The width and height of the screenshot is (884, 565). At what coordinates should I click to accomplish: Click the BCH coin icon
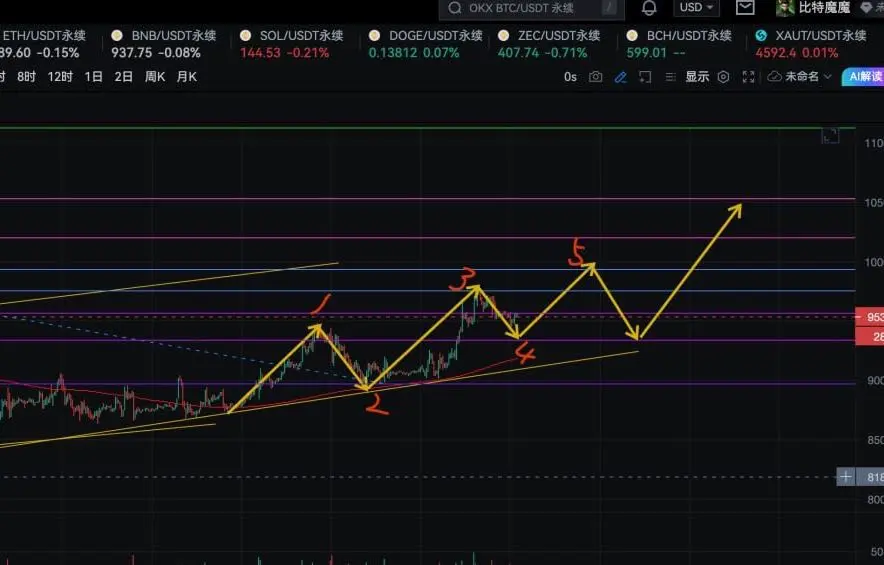click(x=632, y=36)
